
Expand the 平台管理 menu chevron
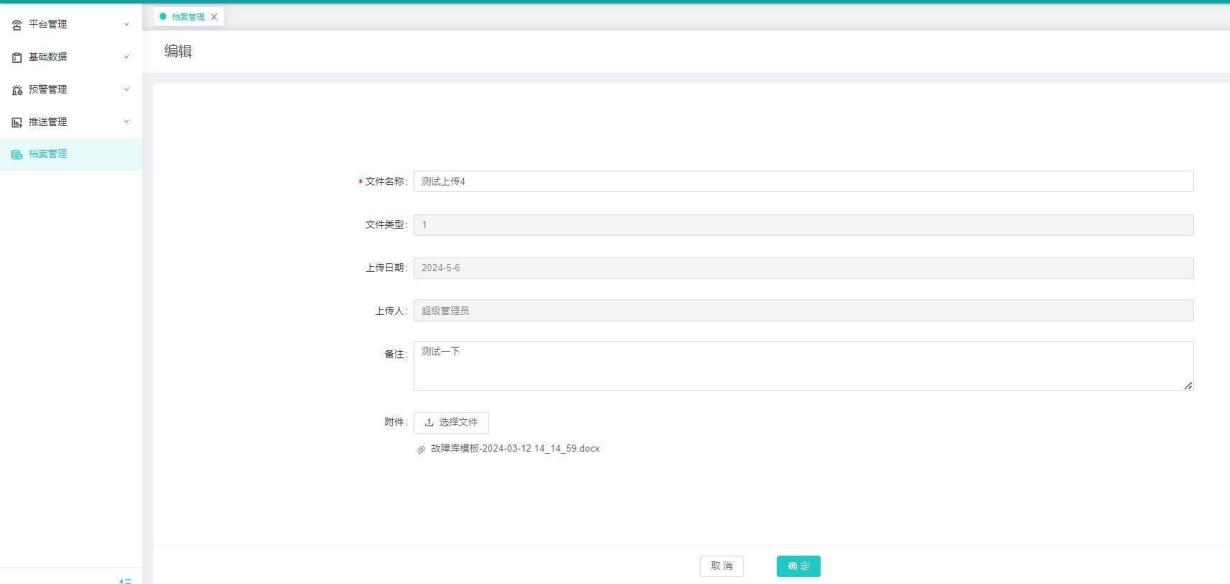click(126, 23)
